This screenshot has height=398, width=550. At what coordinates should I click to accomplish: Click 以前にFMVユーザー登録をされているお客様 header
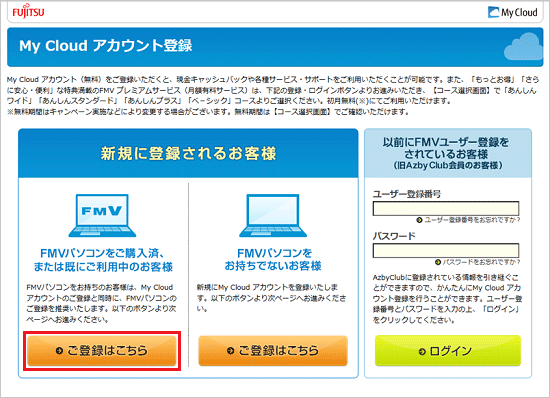(448, 153)
